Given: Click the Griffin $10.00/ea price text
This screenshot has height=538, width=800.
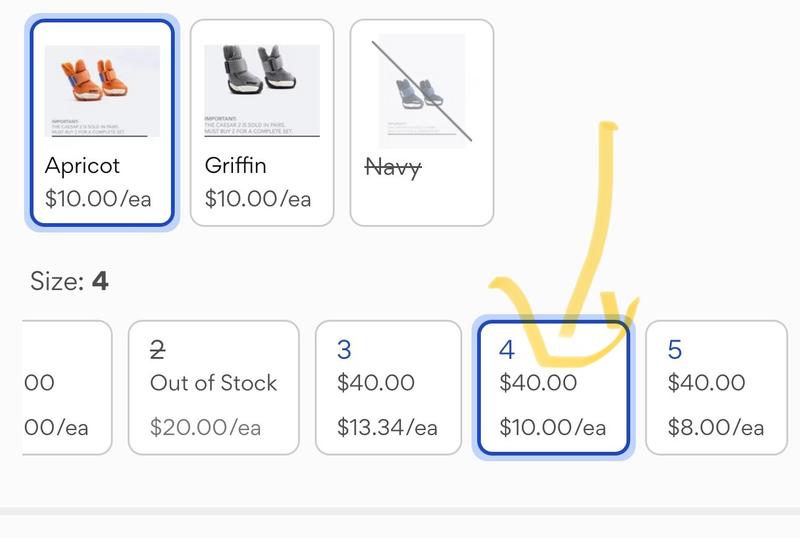Looking at the screenshot, I should pyautogui.click(x=258, y=198).
